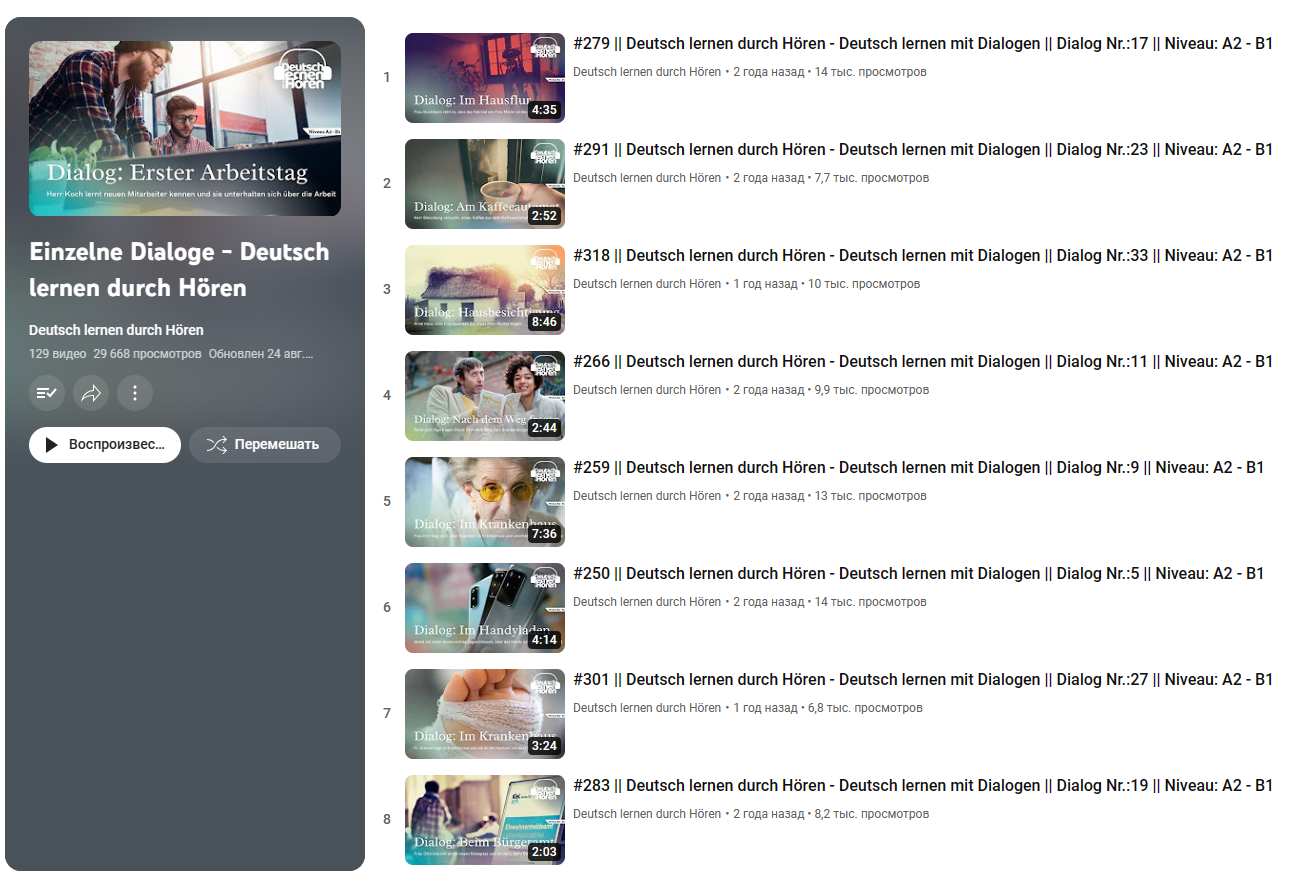
Task: Open the playlist cover Erster Arbeitstag thumbnail
Action: (185, 128)
